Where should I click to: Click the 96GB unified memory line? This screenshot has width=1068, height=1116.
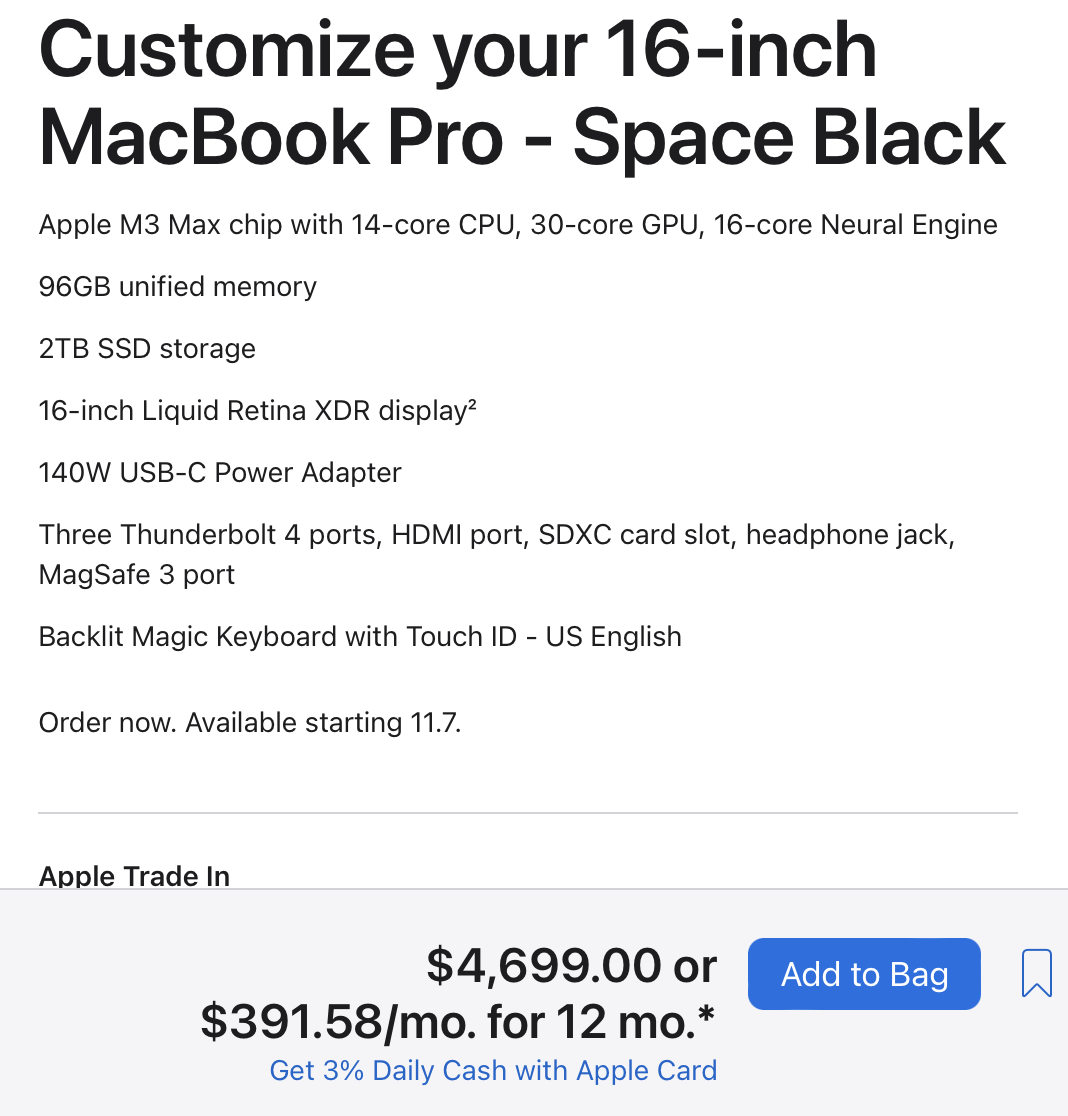tap(177, 287)
